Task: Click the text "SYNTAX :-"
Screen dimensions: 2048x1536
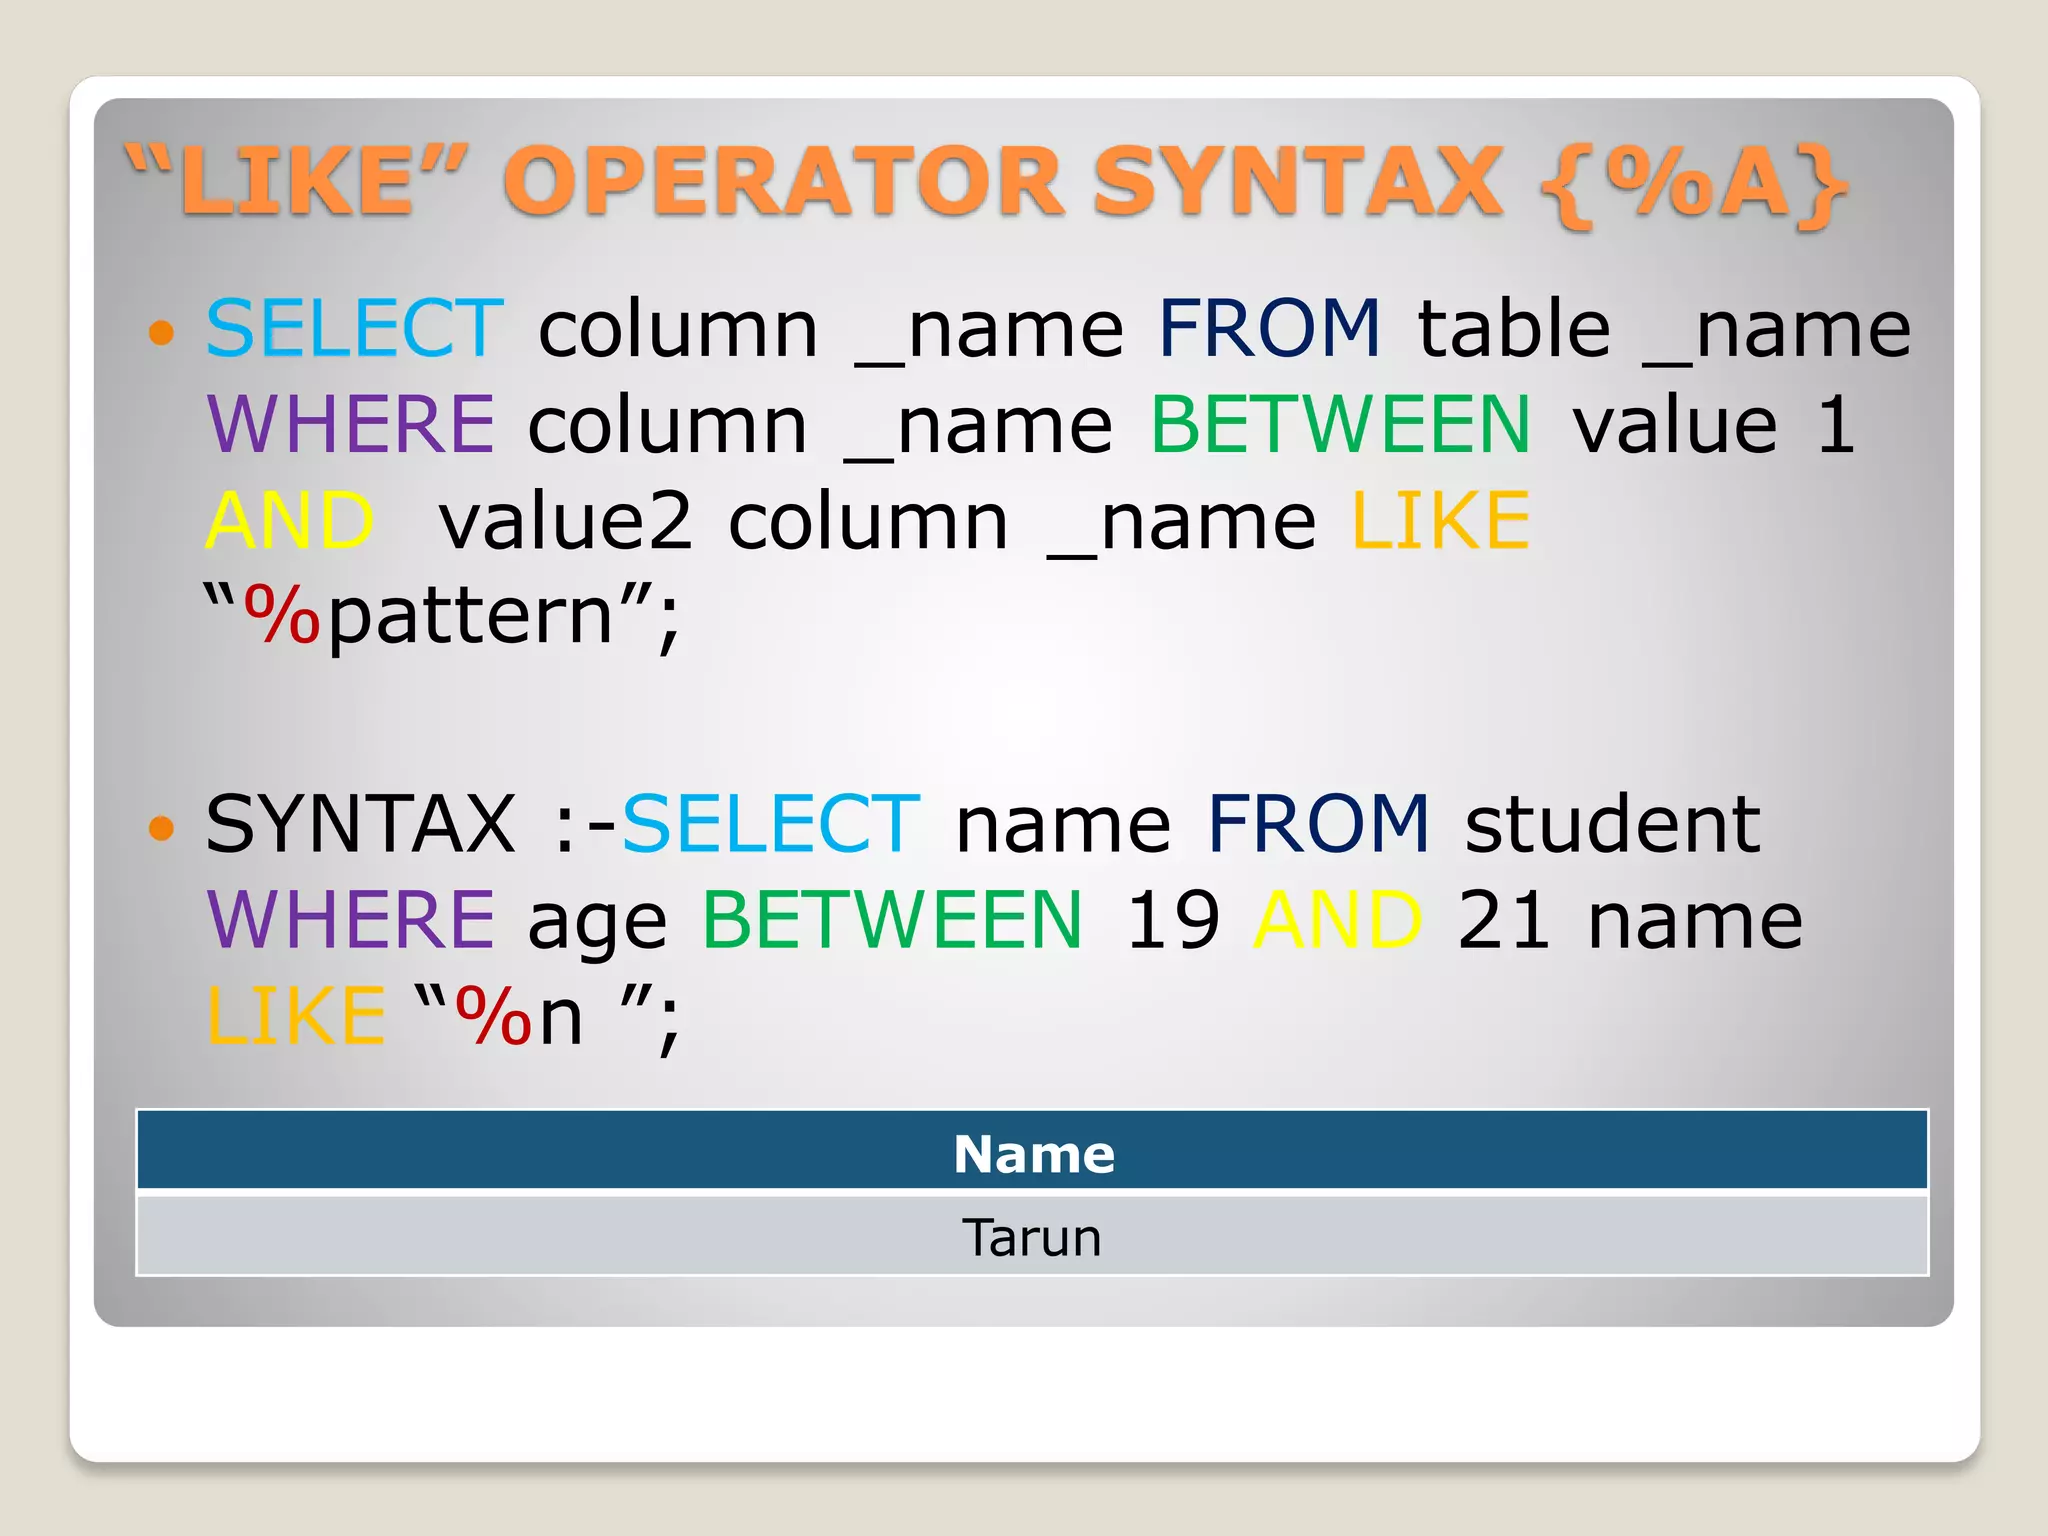Action: [x=410, y=824]
